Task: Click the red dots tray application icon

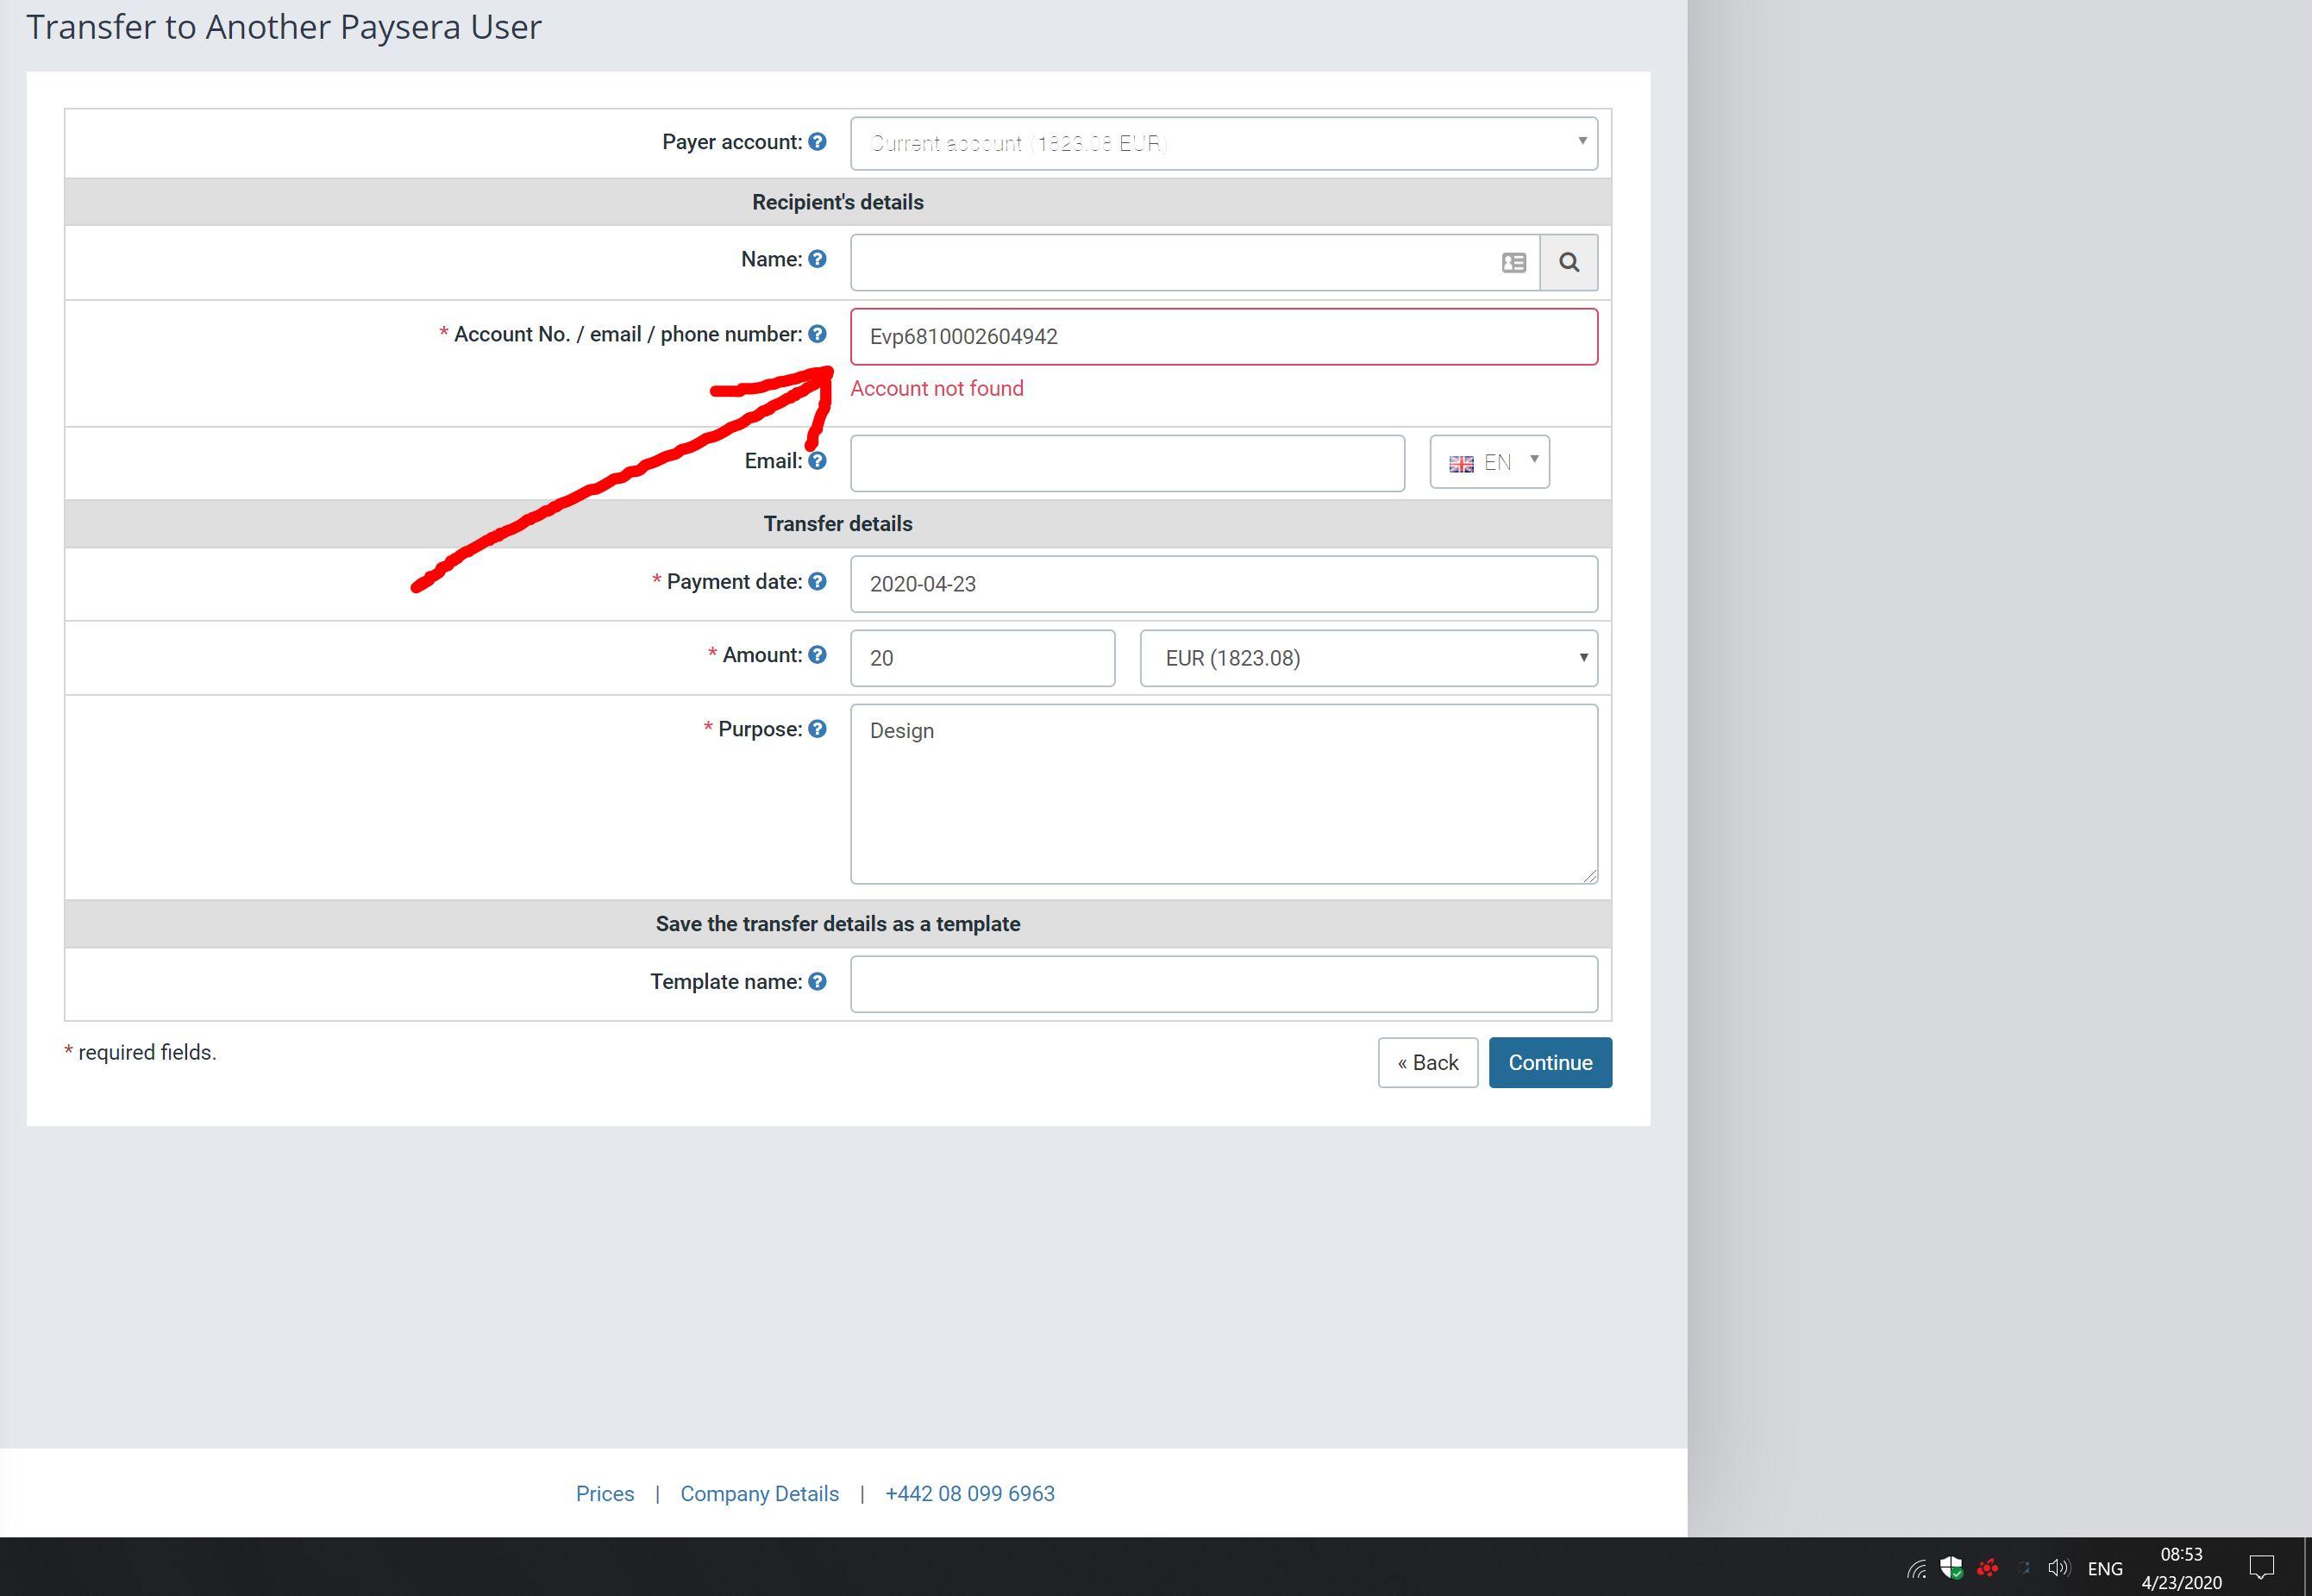Action: pyautogui.click(x=1987, y=1568)
